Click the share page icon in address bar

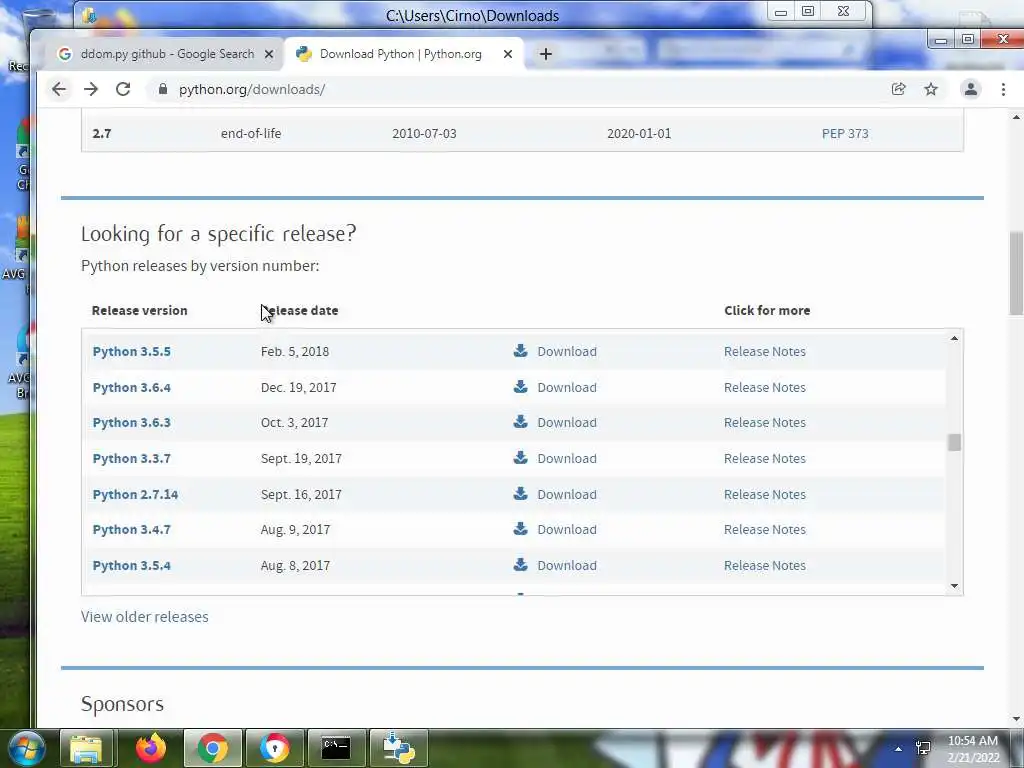(x=899, y=89)
